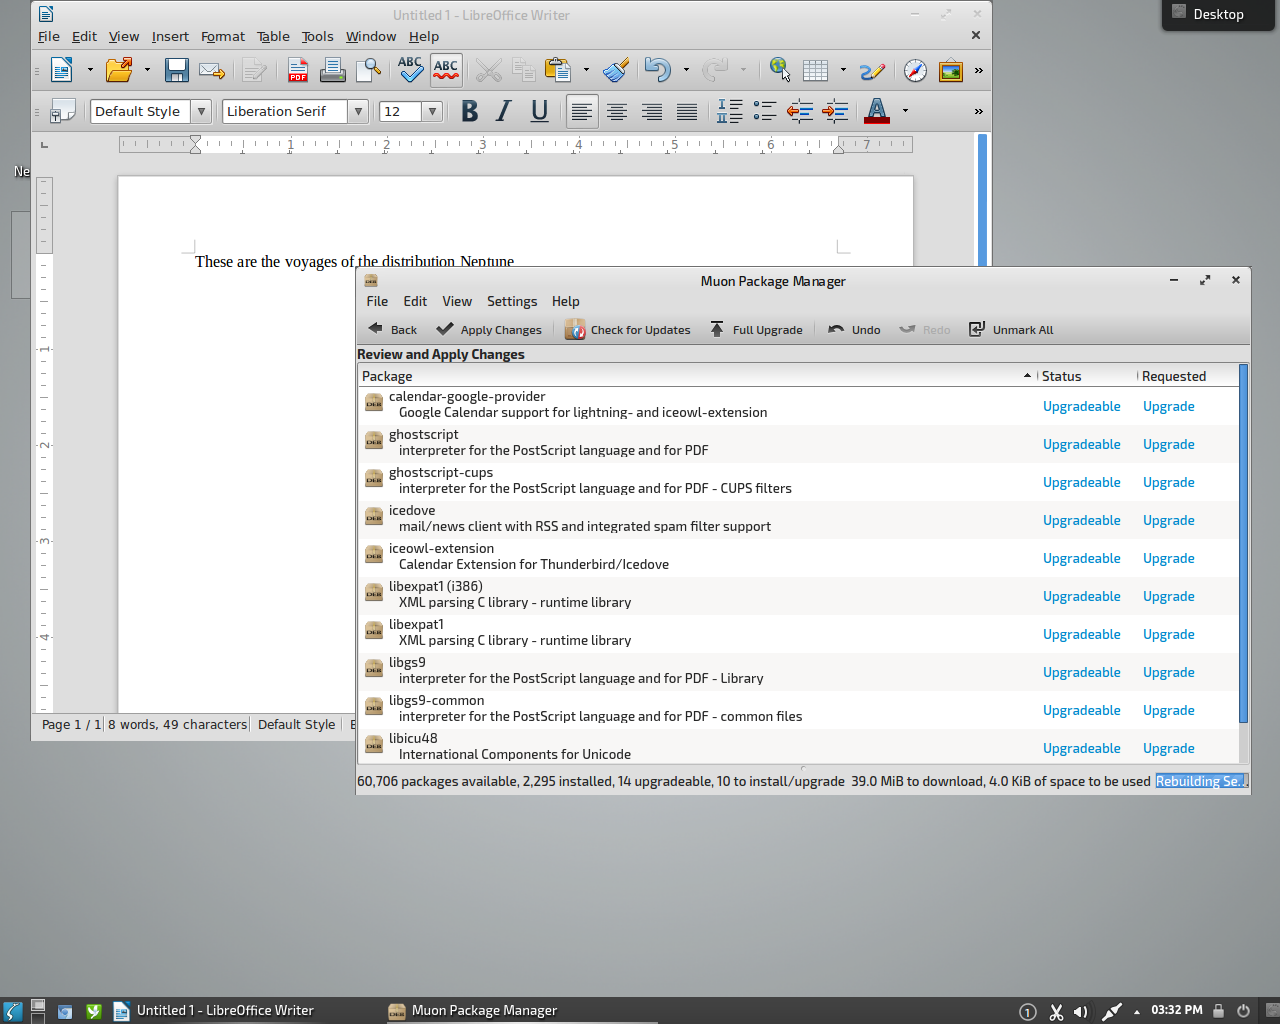Click the Increase Indent icon

[x=835, y=111]
